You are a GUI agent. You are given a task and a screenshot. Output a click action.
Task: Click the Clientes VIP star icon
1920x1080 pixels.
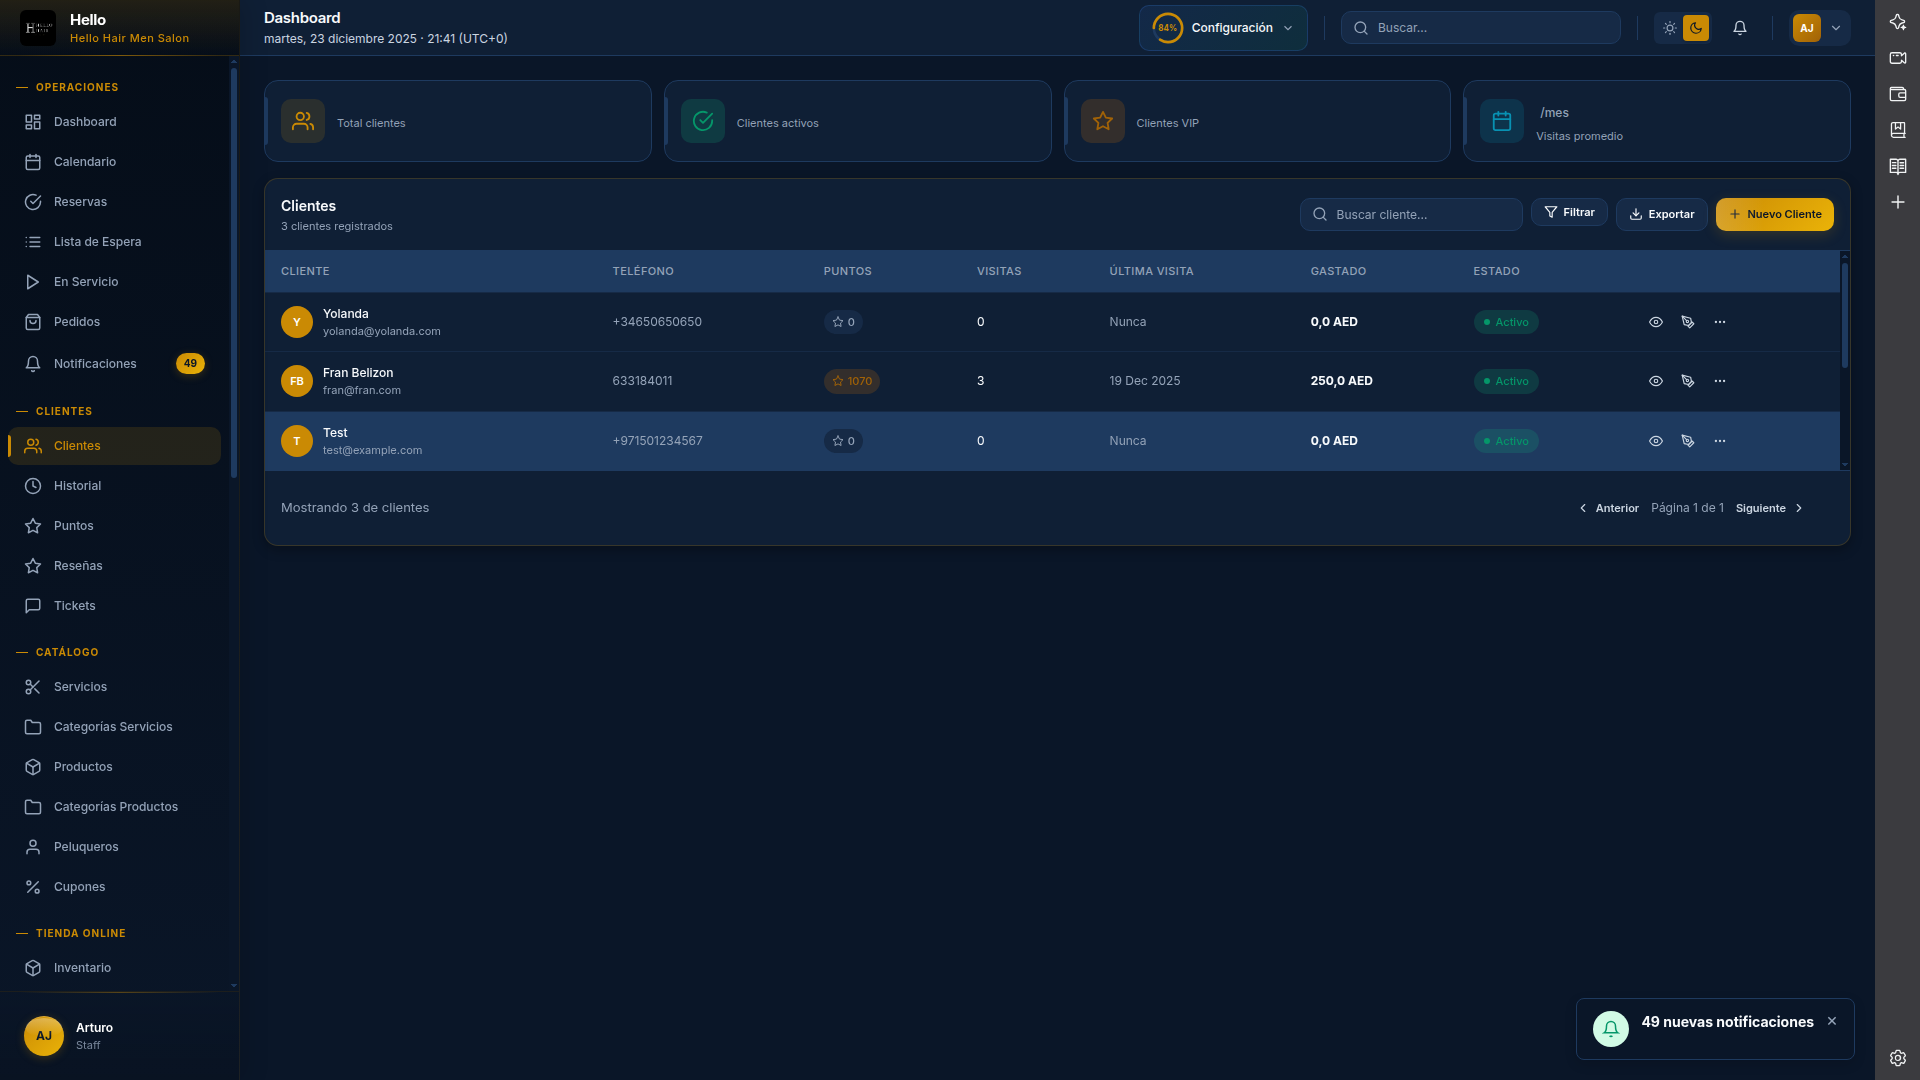(x=1103, y=121)
